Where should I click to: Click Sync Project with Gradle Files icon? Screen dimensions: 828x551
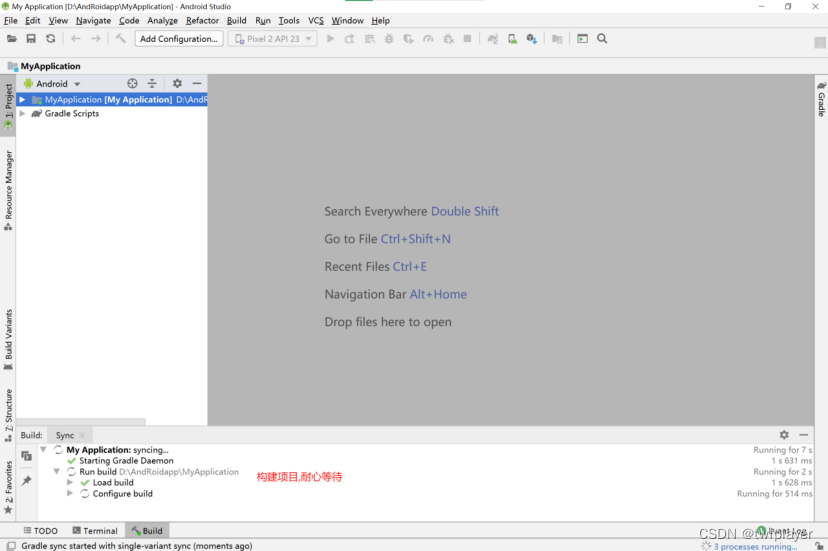[493, 39]
